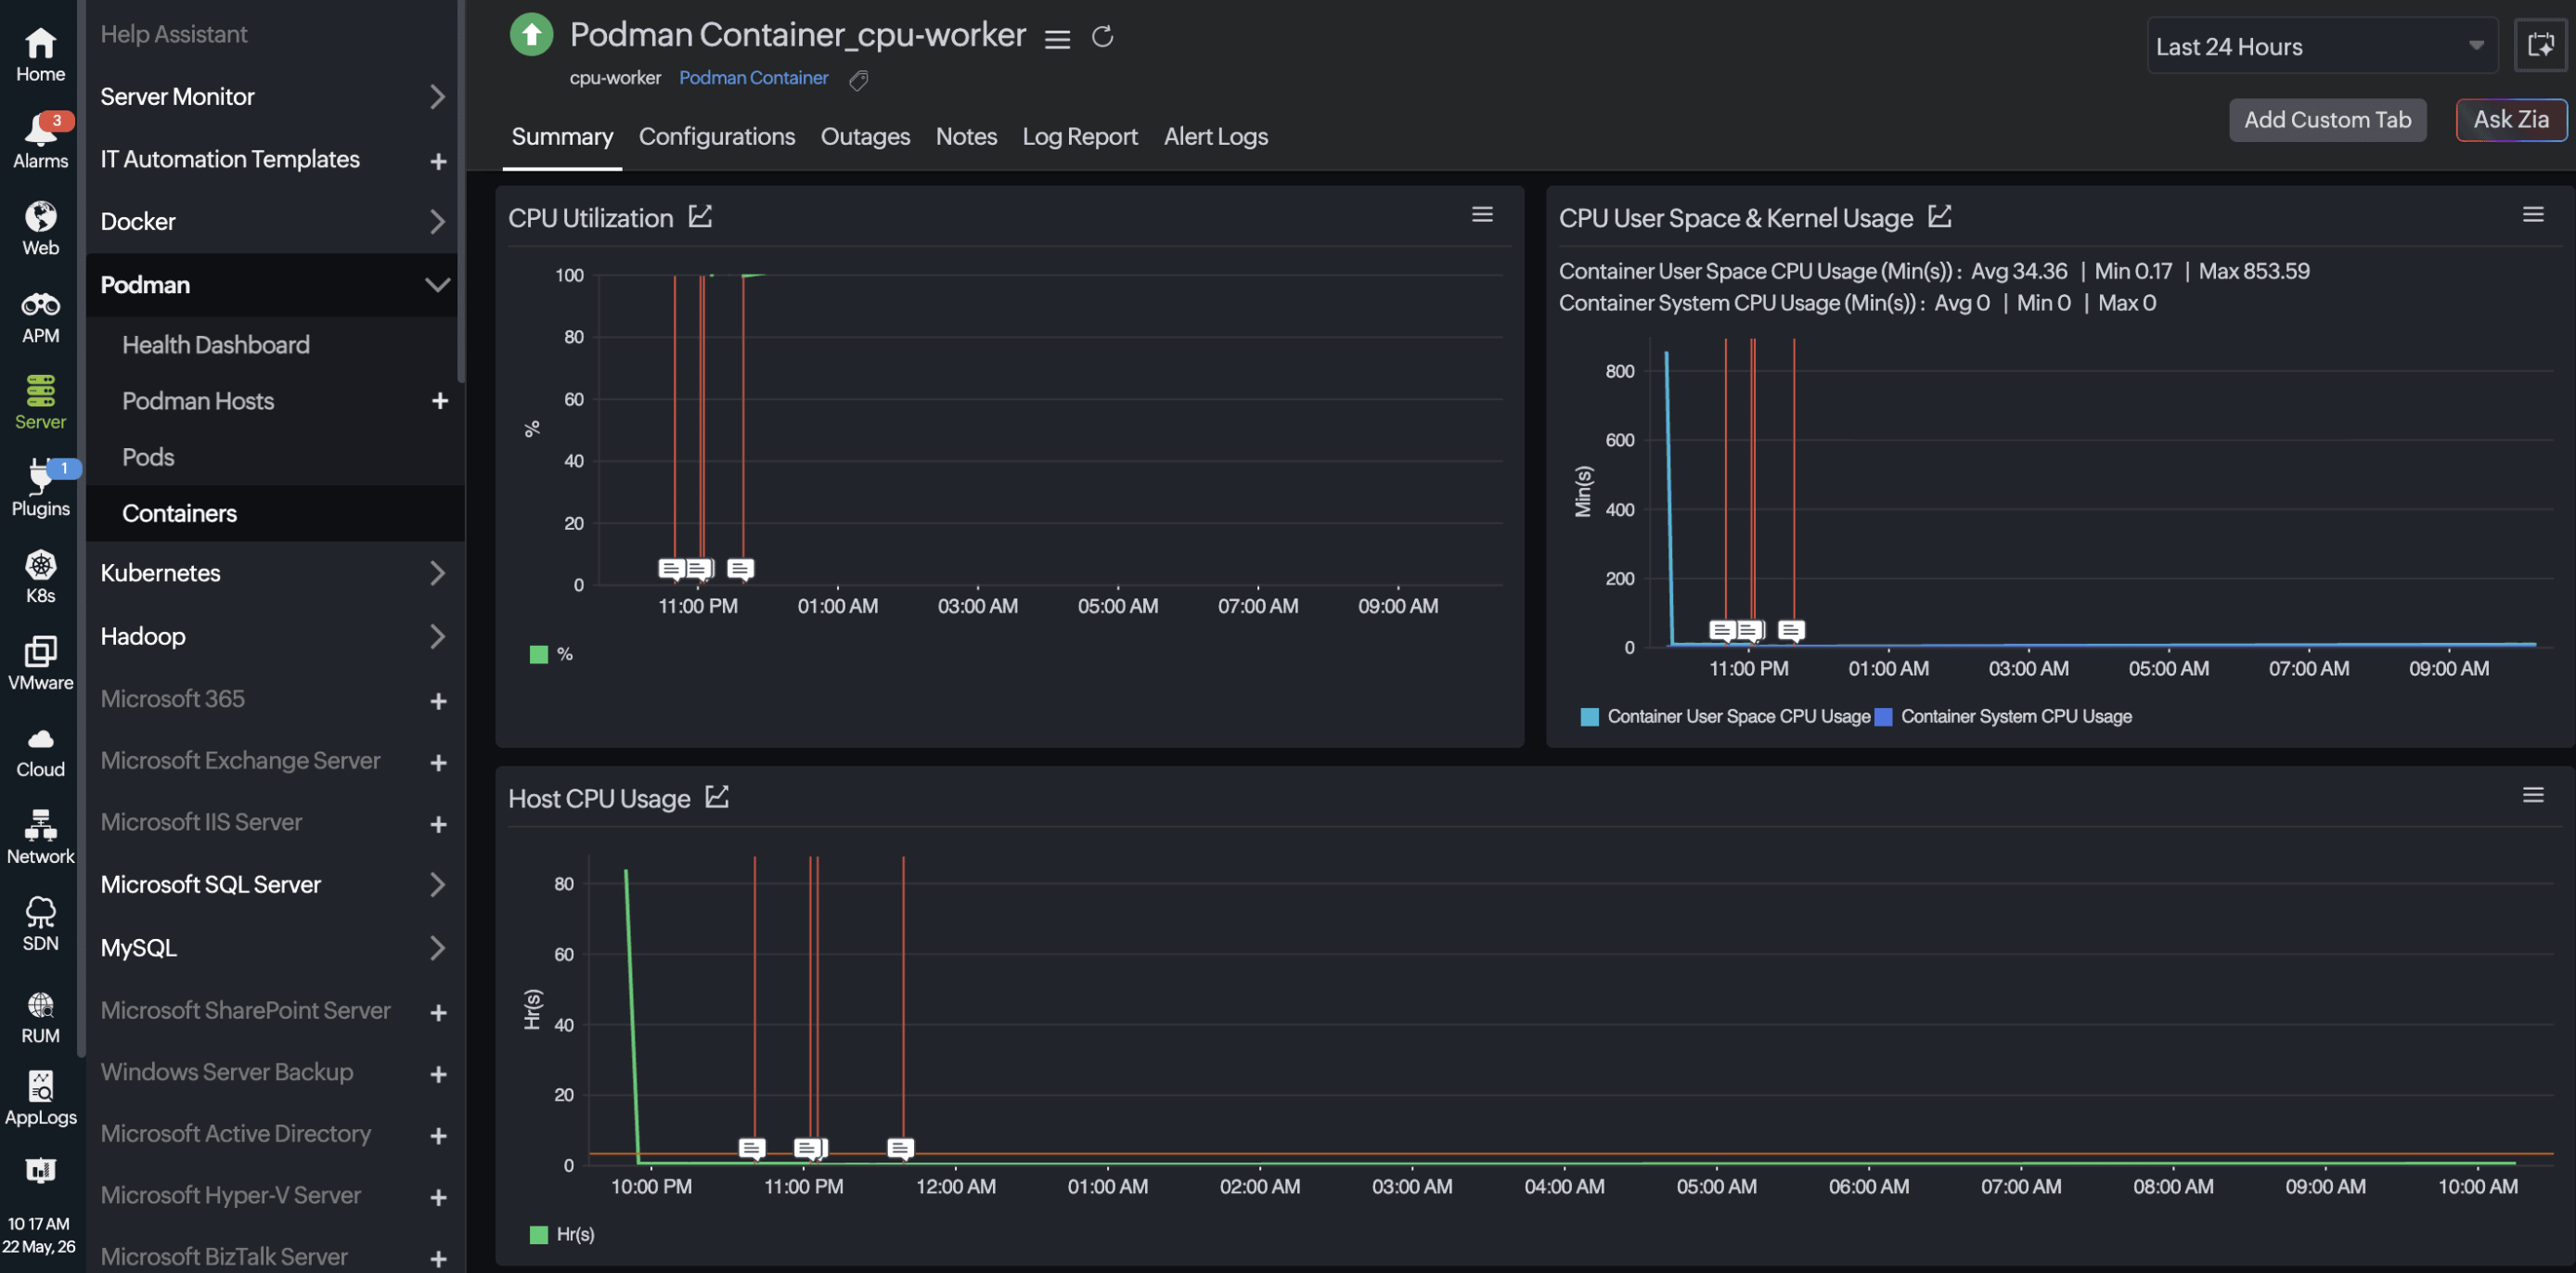Click the Ask Zia button
This screenshot has width=2576, height=1273.
2511,120
